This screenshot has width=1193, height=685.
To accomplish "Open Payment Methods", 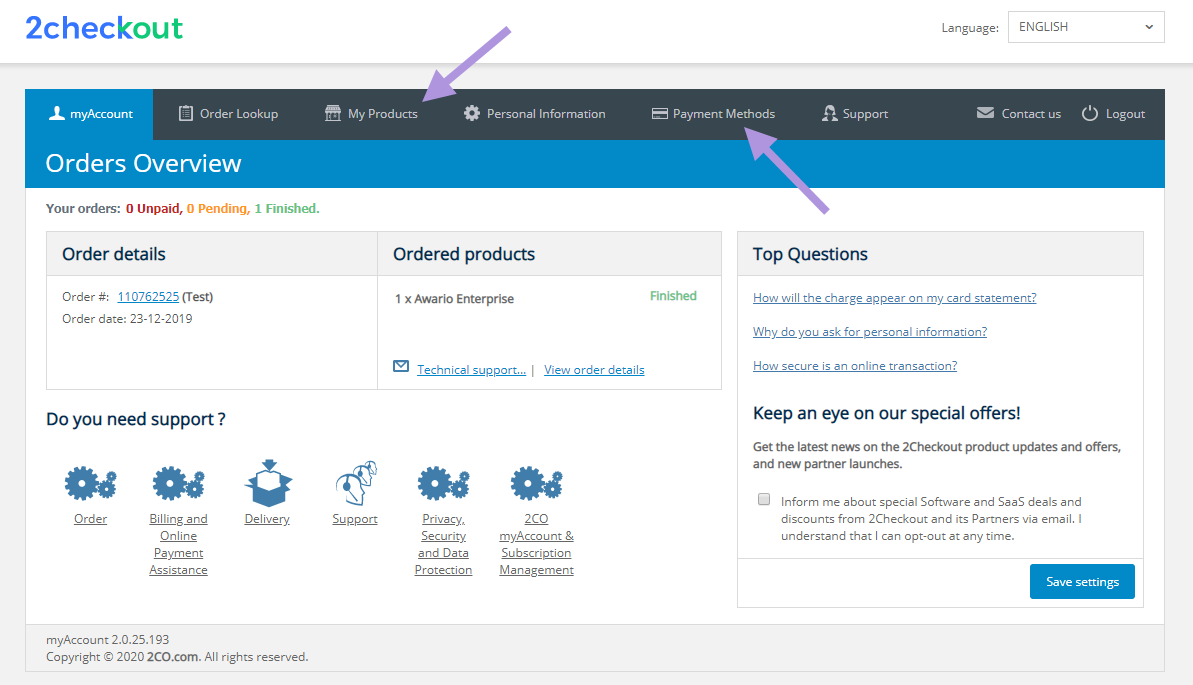I will click(x=714, y=114).
